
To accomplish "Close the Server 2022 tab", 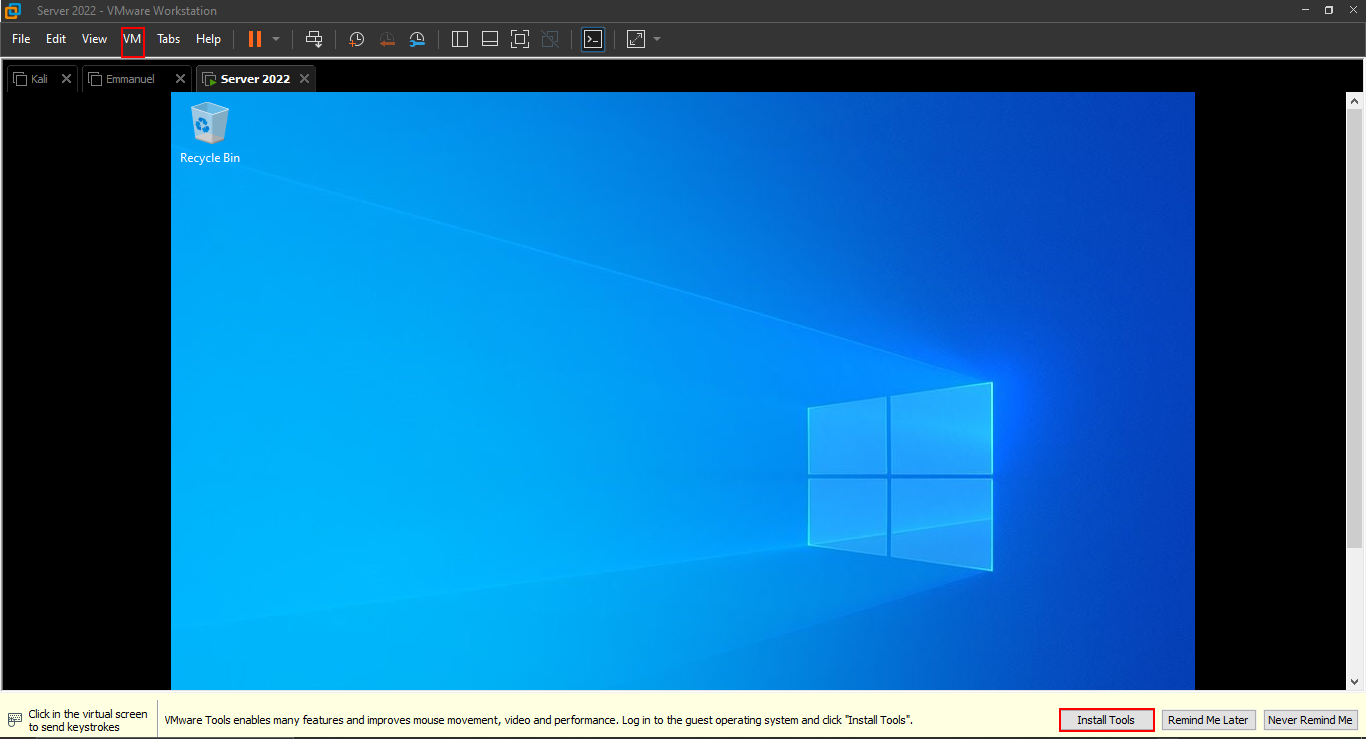I will point(304,79).
